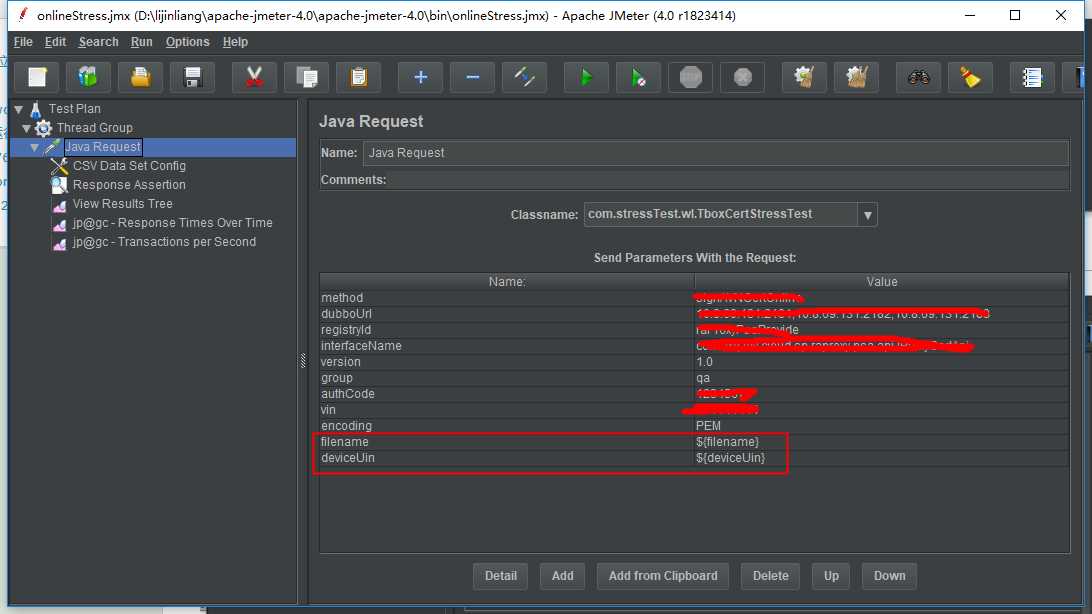The width and height of the screenshot is (1092, 614).
Task: Click the Clear results broom icon
Action: pyautogui.click(x=804, y=77)
